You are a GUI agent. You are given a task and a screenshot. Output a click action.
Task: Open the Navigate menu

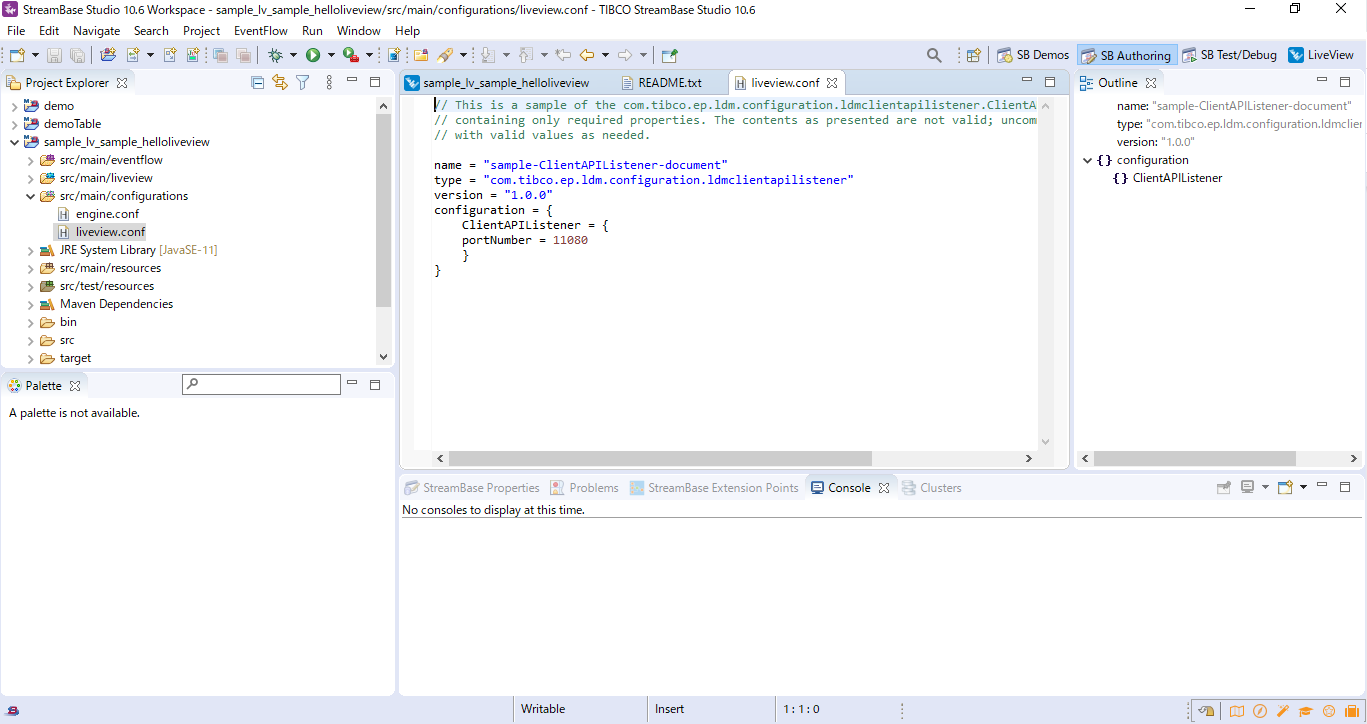point(96,31)
